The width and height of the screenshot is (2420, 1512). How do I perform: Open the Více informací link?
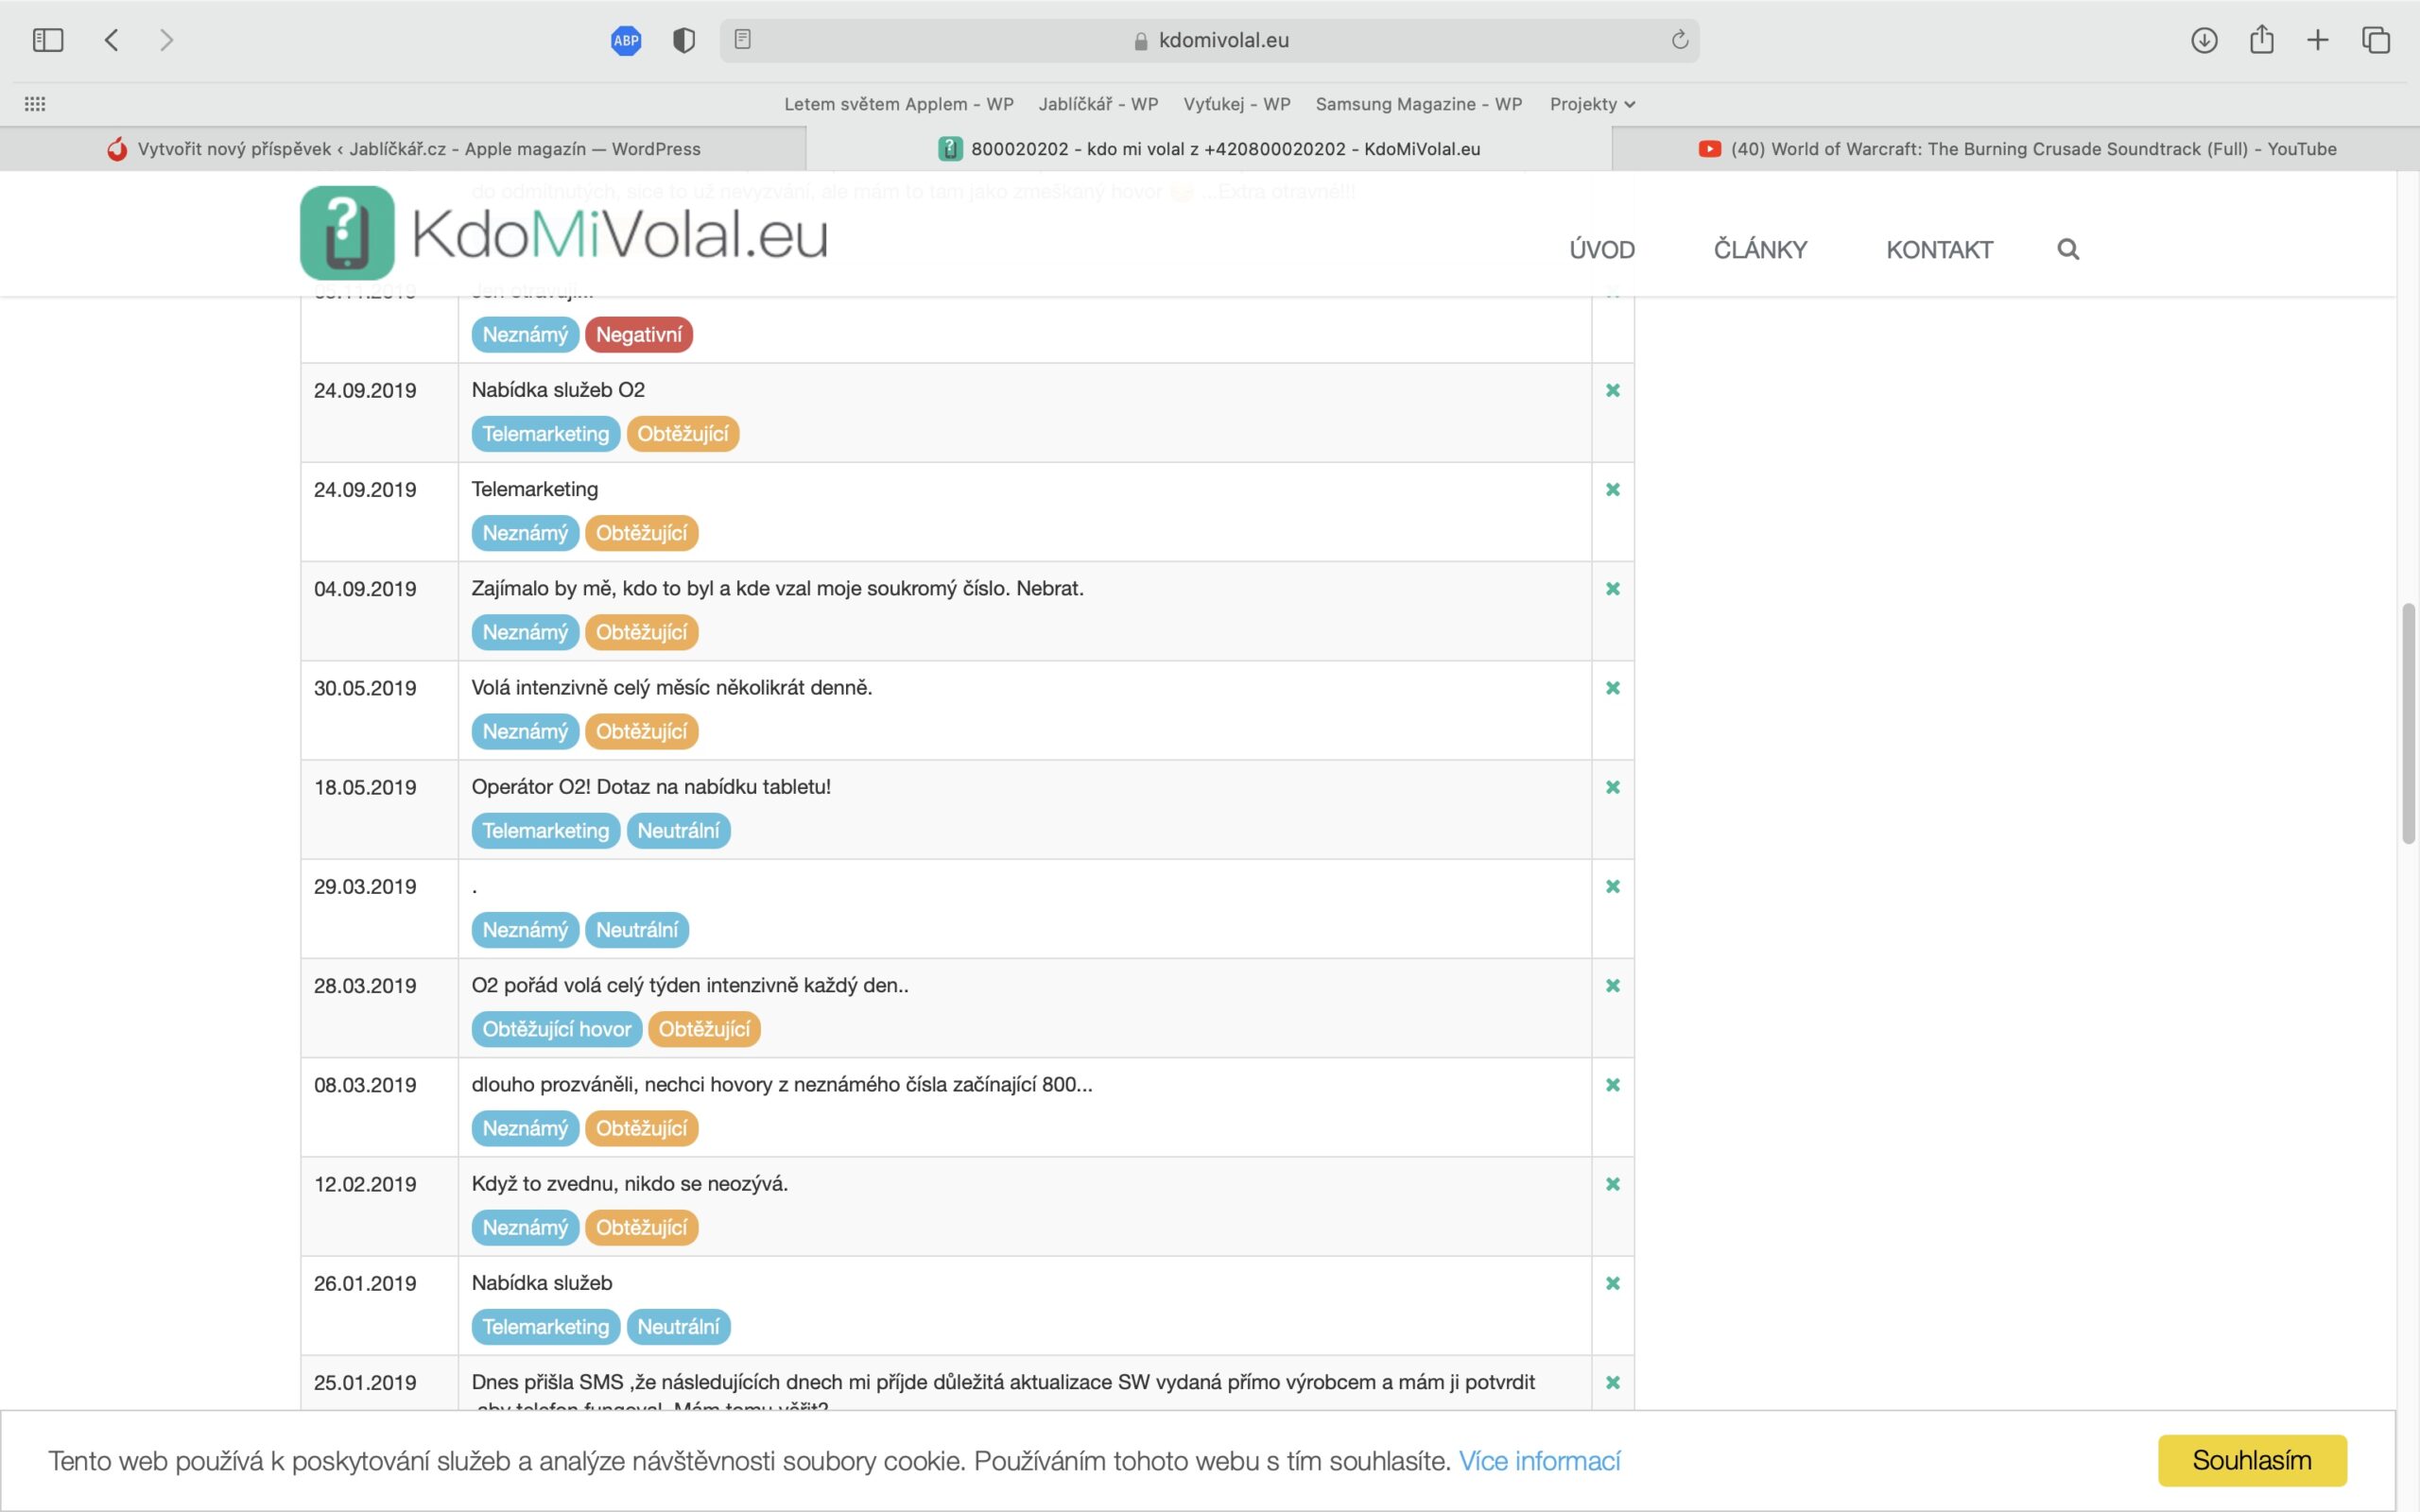1539,1461
